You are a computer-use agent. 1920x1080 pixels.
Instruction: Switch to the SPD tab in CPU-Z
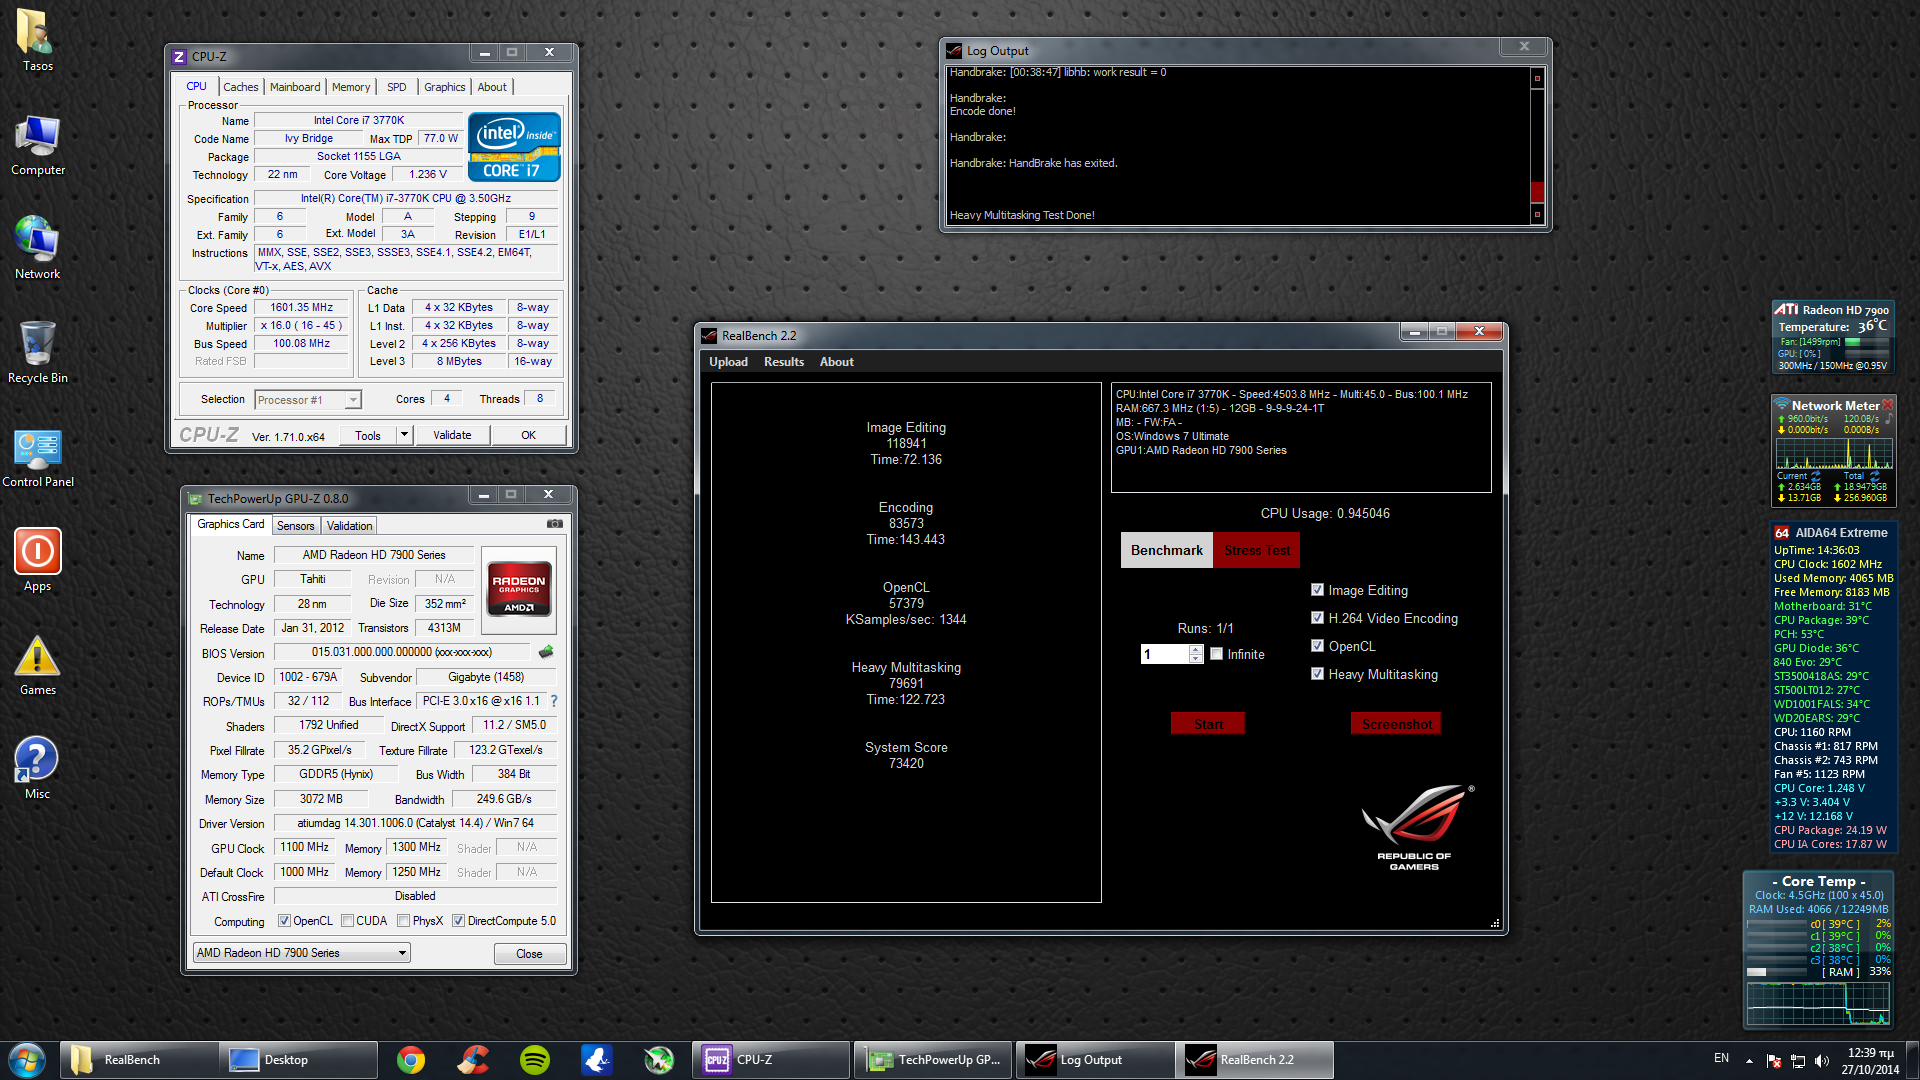tap(397, 87)
